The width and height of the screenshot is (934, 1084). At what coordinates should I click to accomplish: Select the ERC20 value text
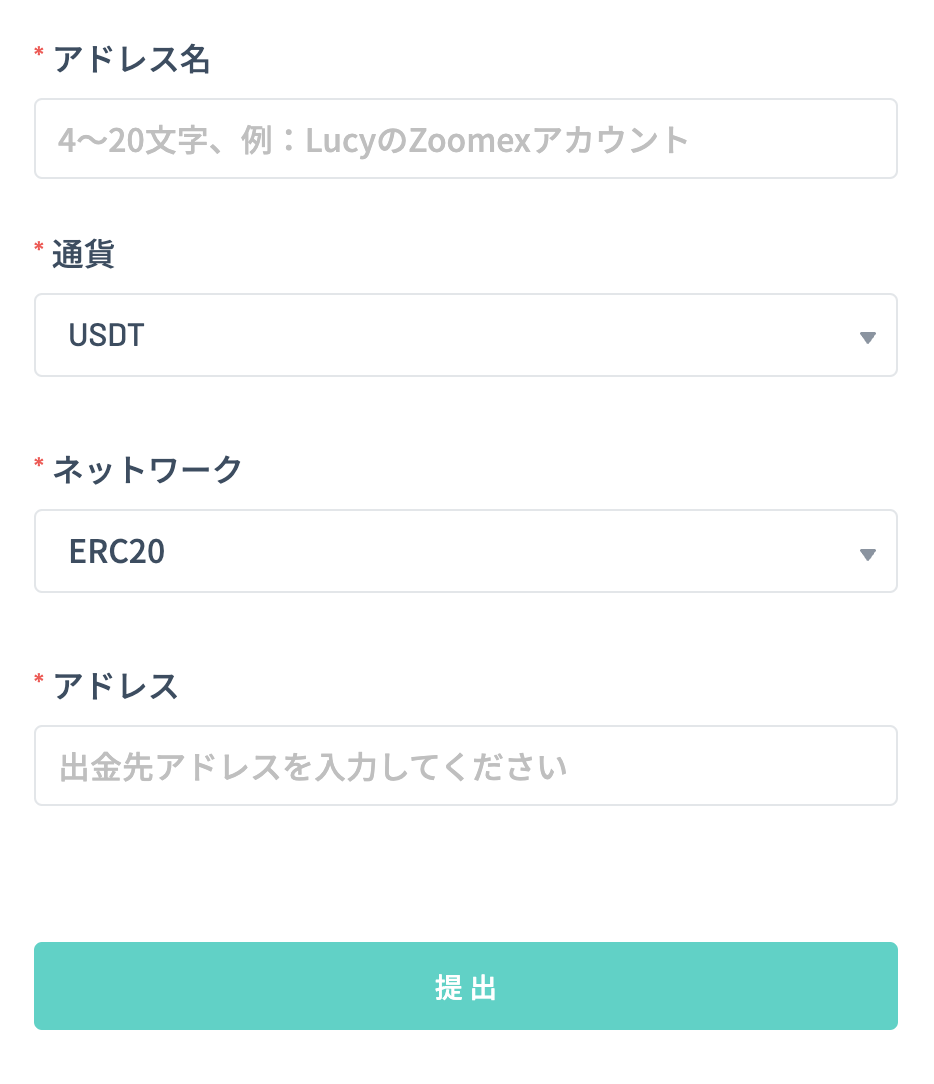click(x=117, y=552)
